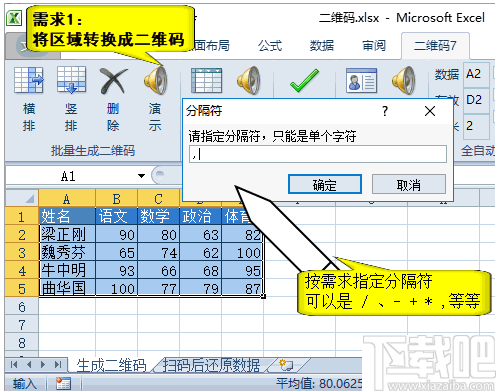This screenshot has height=391, width=498.
Task: Switch to 生成二维码 sheet tab
Action: point(111,365)
